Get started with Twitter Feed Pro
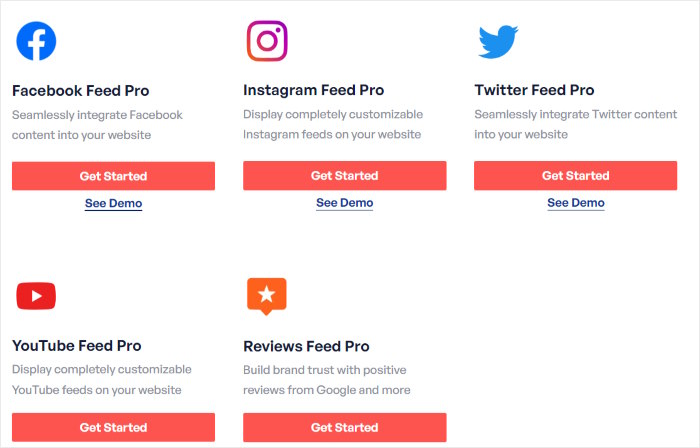Screen dimensions: 700x448 (x=575, y=176)
